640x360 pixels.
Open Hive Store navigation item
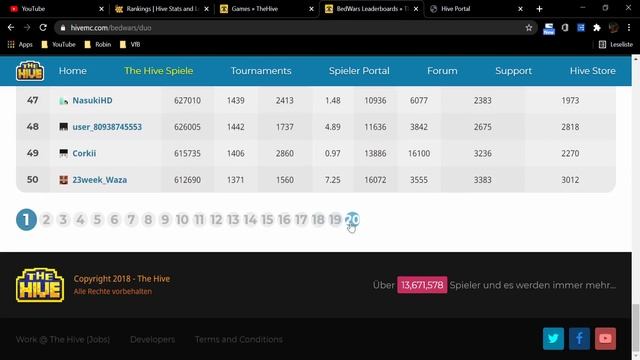[x=593, y=71]
